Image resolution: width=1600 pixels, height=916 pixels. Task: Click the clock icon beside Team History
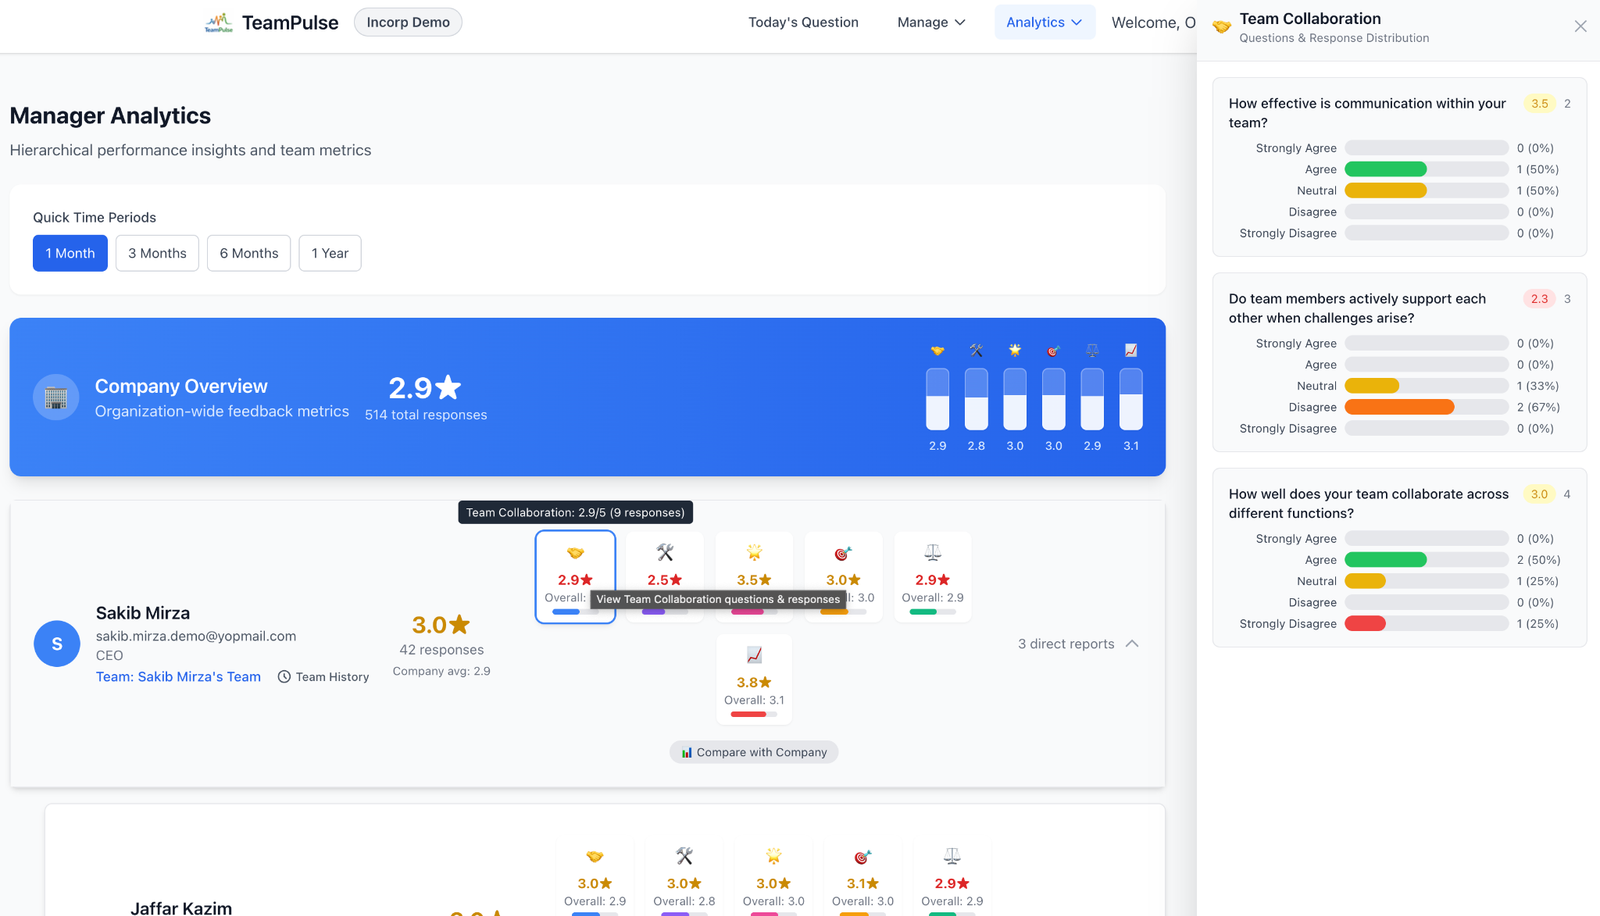[x=284, y=677]
